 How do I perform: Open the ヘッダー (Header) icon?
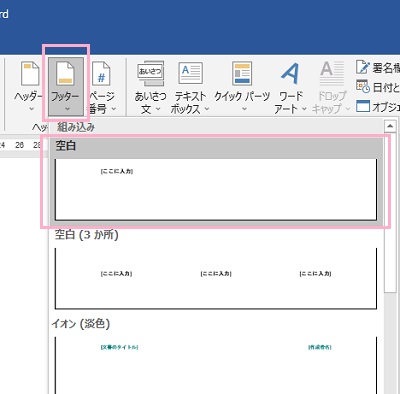click(x=30, y=73)
